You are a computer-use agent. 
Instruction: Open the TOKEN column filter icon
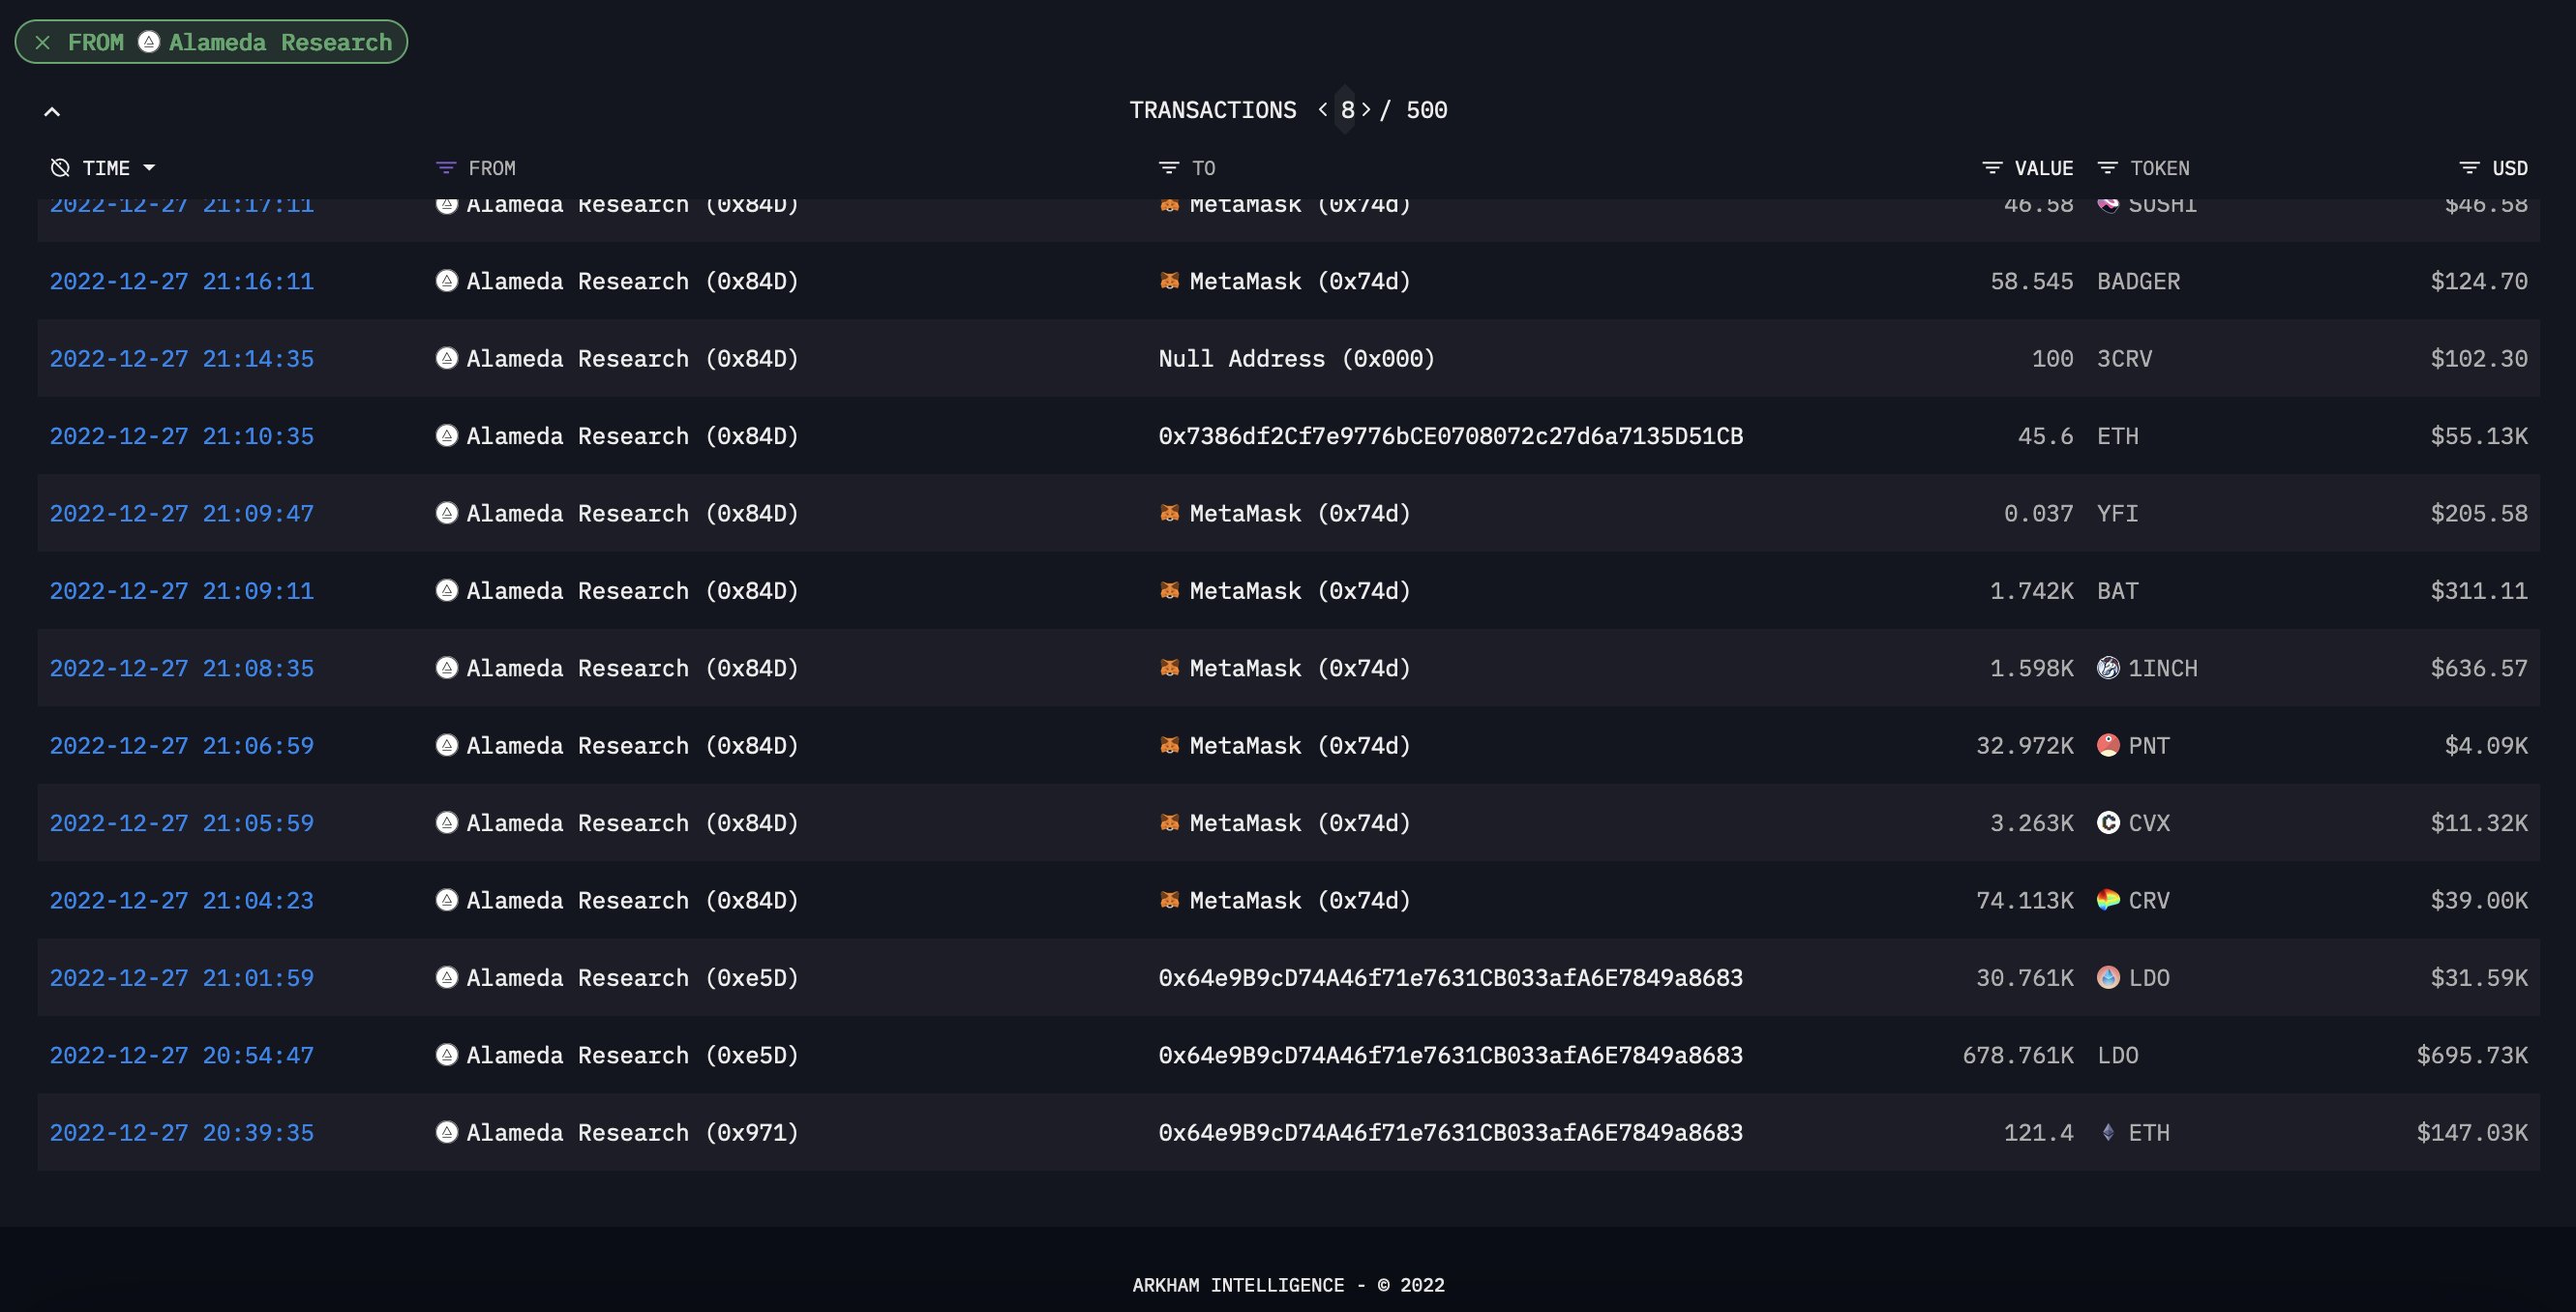tap(2107, 168)
